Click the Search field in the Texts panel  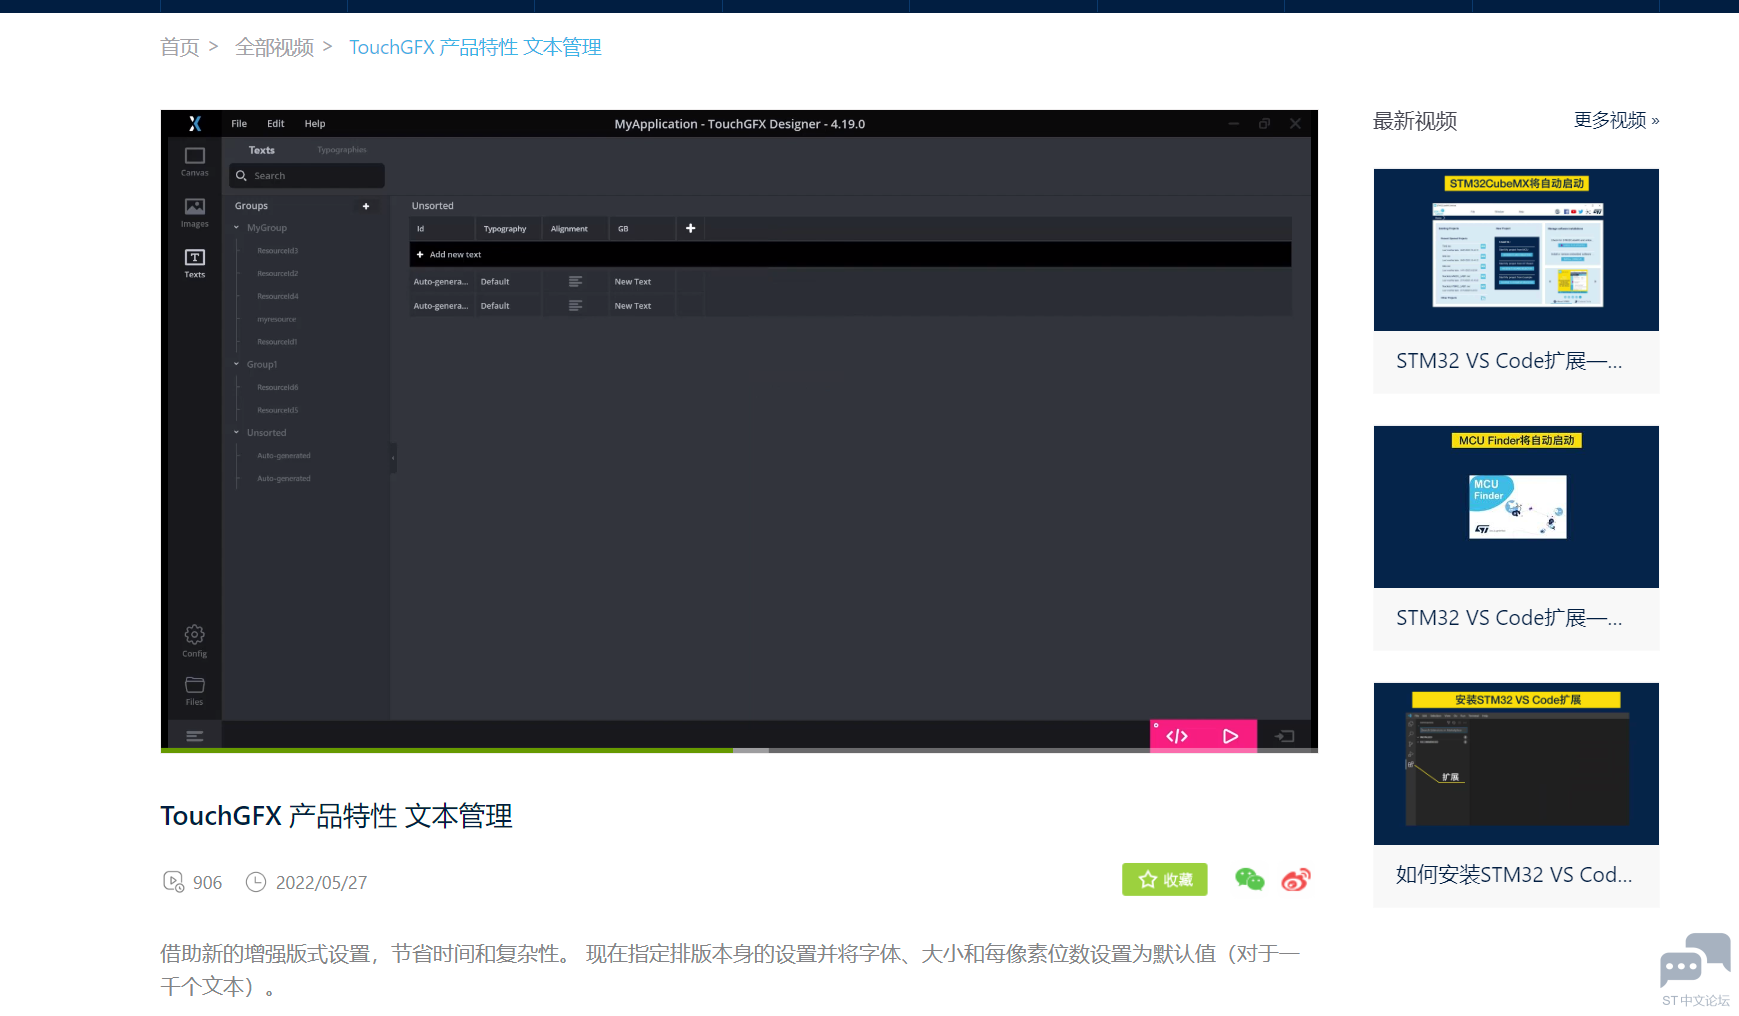pos(307,176)
